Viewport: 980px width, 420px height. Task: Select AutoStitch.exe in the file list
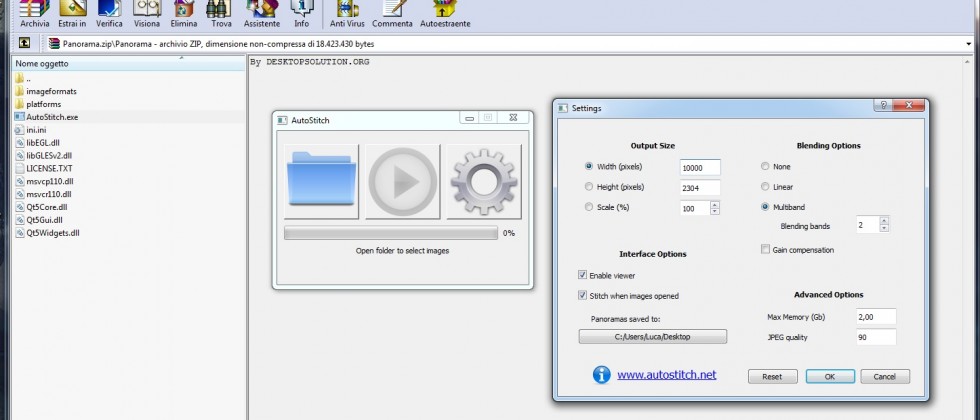52,117
